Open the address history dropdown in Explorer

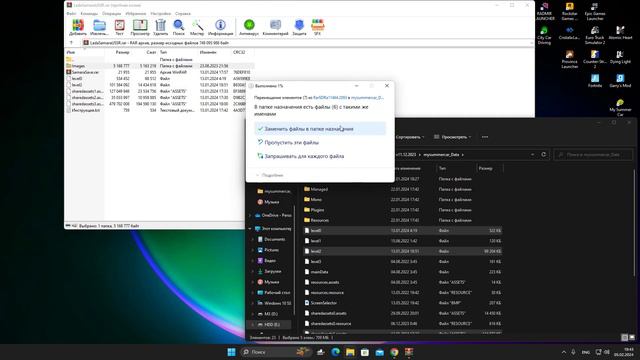point(532,155)
